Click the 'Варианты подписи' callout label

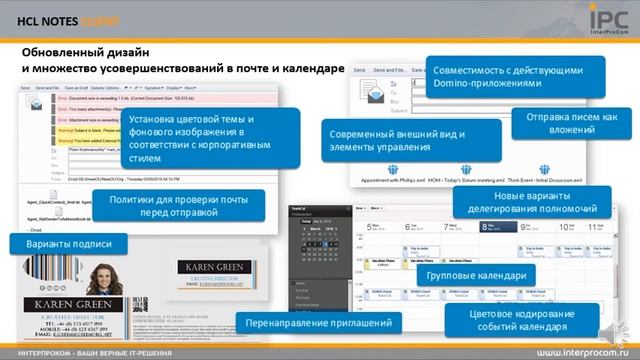click(x=69, y=244)
